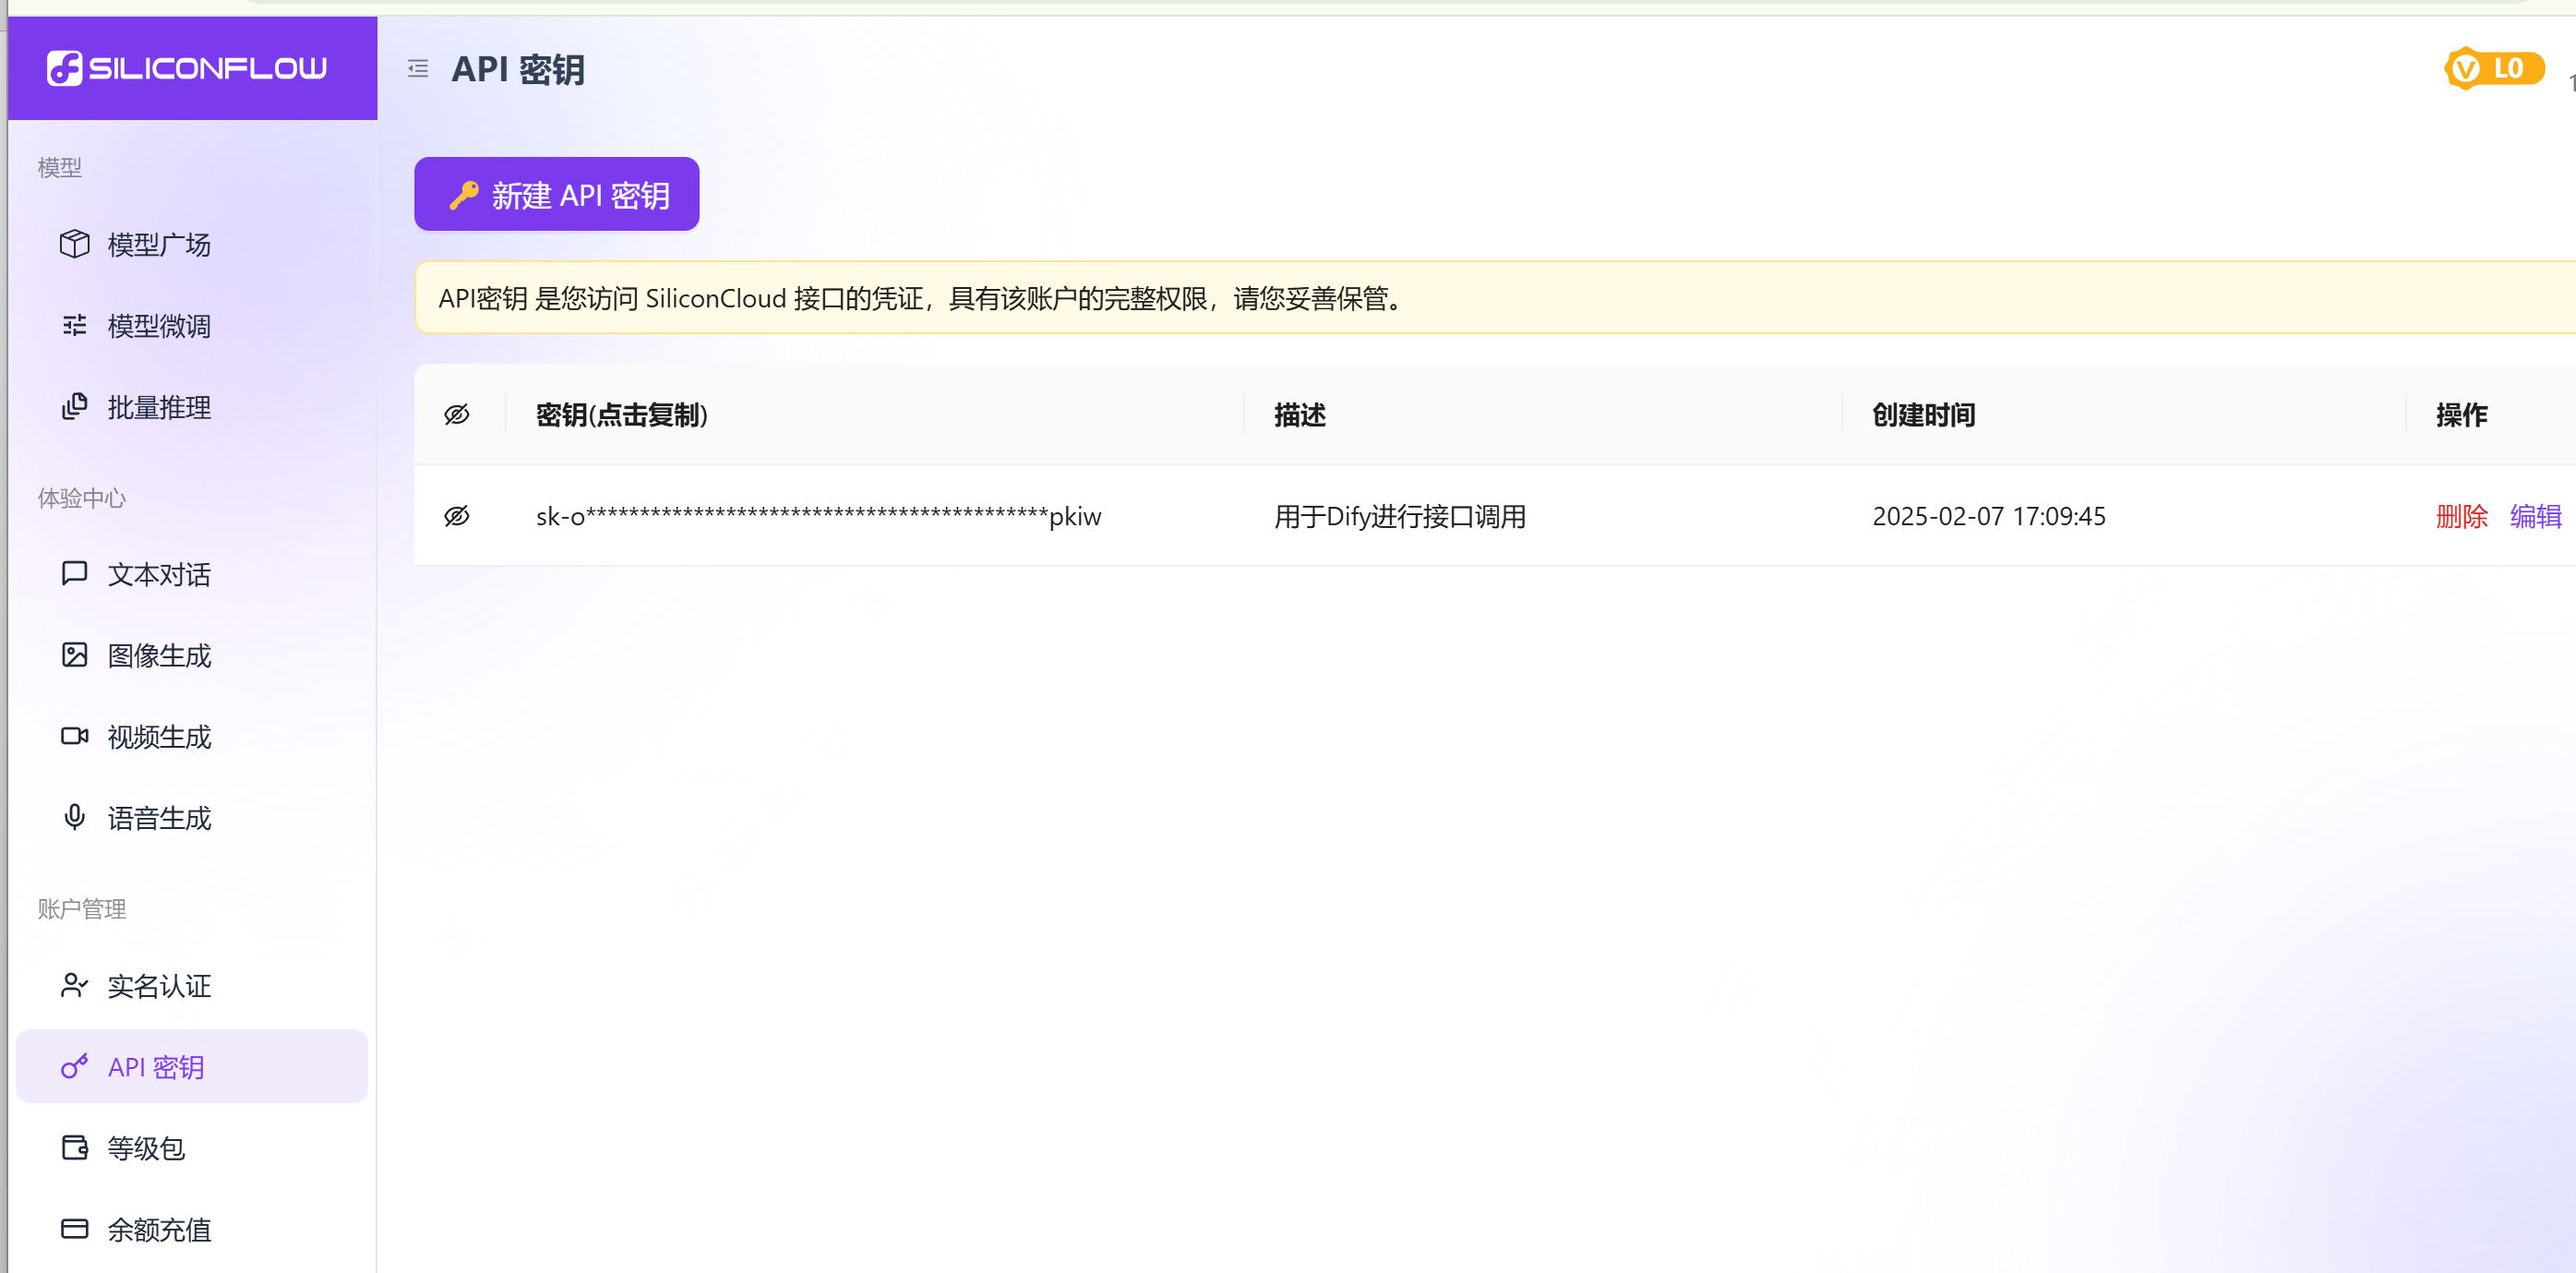2576x1273 pixels.
Task: Open 模型广场 cube icon
Action: 74,244
